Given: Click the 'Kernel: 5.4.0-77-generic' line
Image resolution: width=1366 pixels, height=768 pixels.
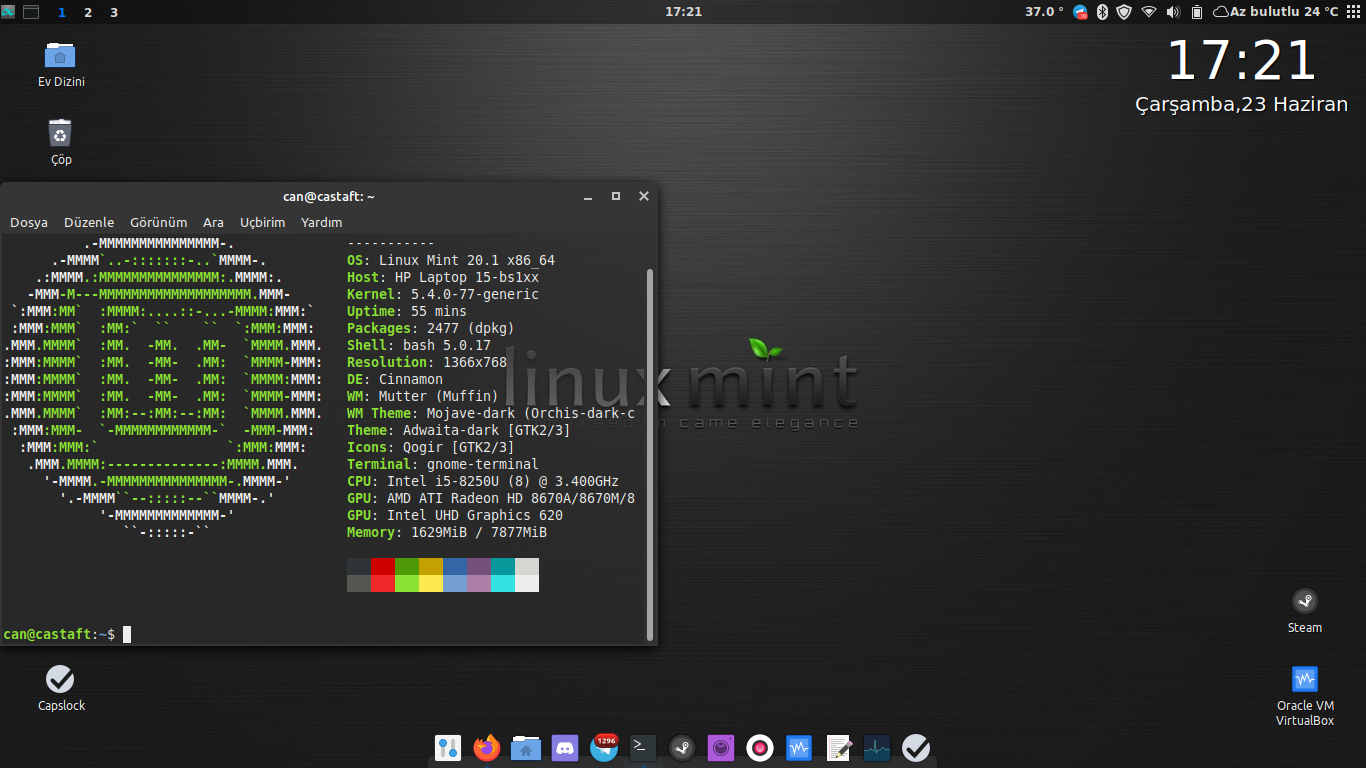Looking at the screenshot, I should 443,294.
